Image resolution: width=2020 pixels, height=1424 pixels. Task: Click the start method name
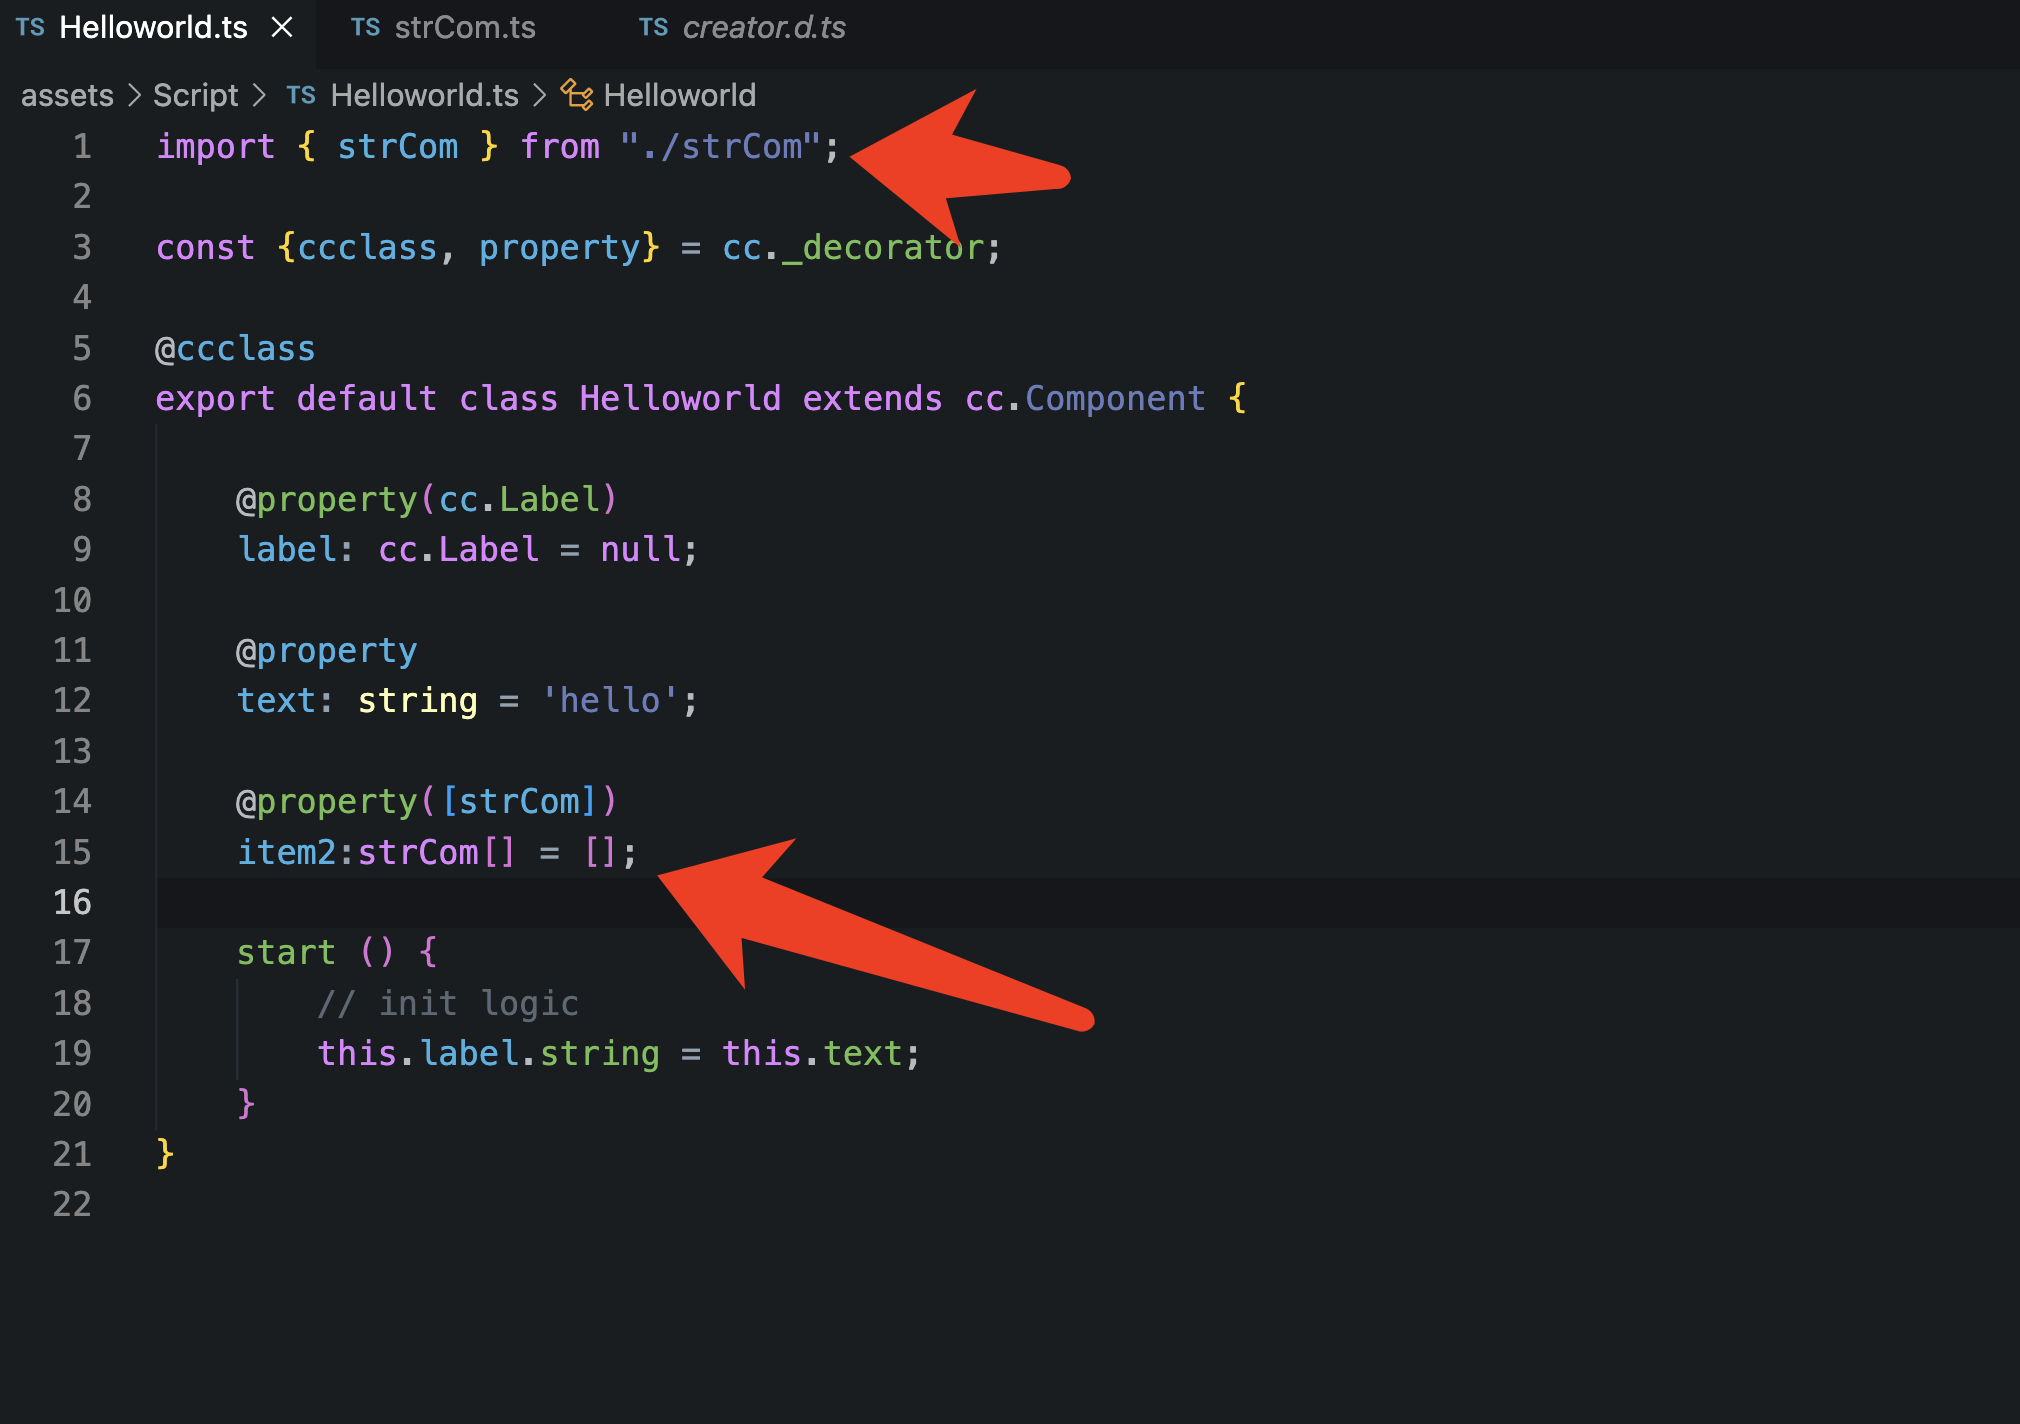tap(286, 952)
